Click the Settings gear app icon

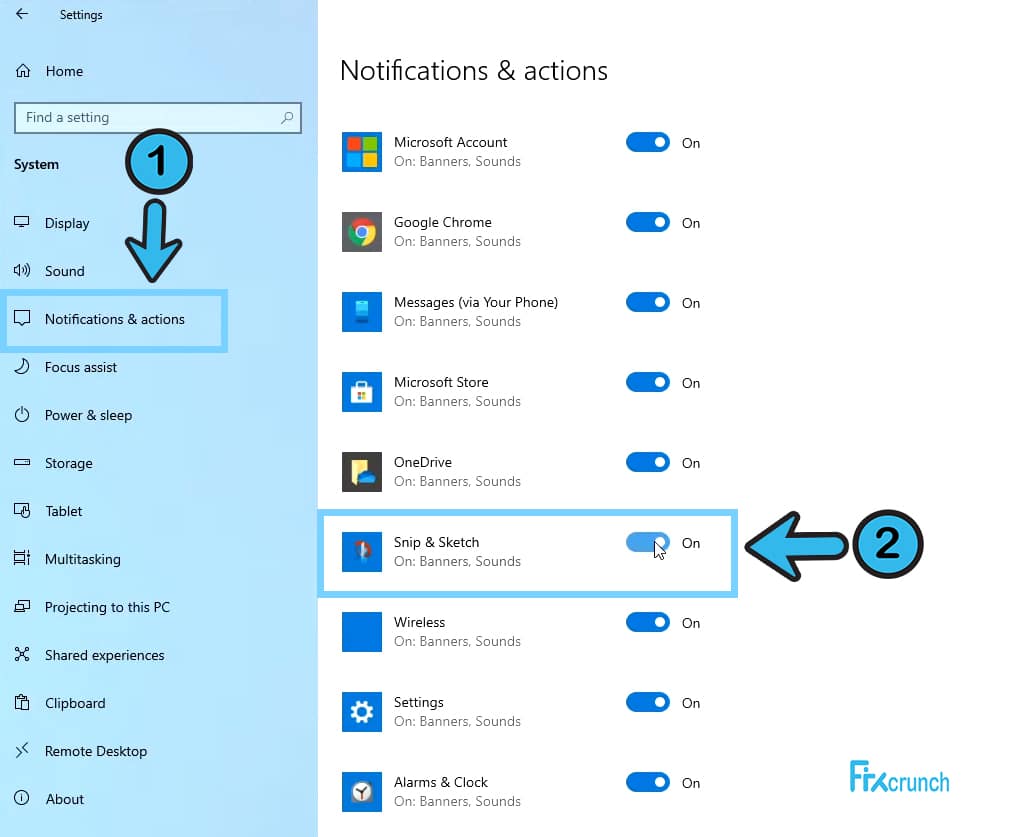tap(361, 712)
